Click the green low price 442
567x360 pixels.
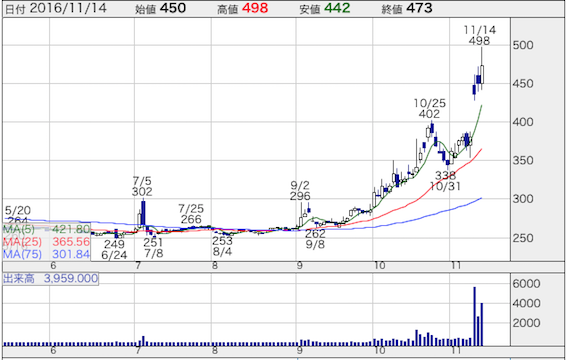coord(337,8)
